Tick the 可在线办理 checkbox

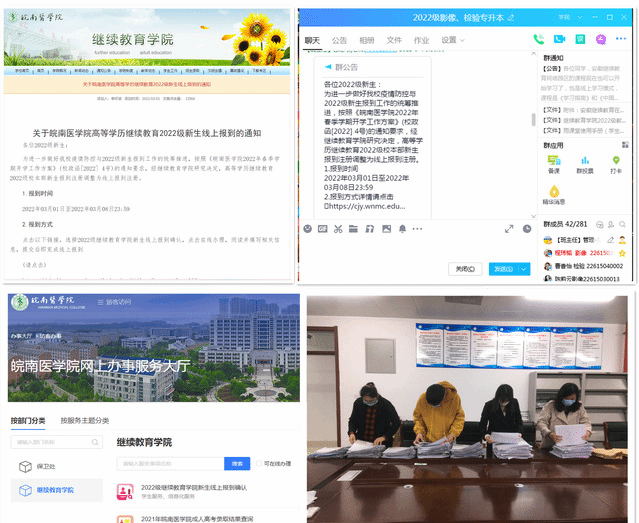click(260, 464)
